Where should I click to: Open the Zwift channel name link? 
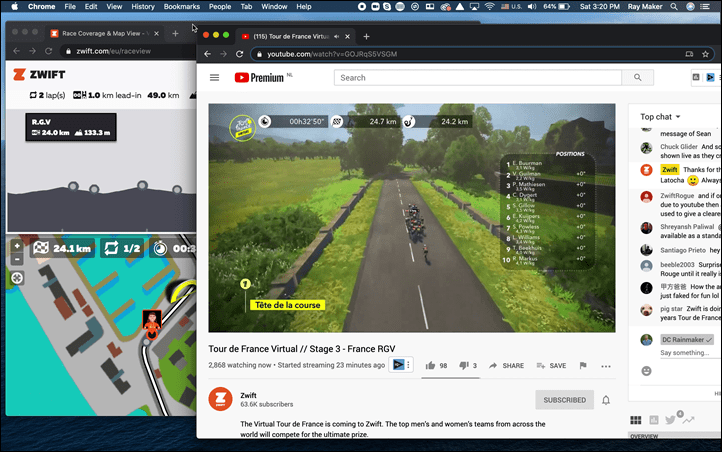[x=248, y=395]
